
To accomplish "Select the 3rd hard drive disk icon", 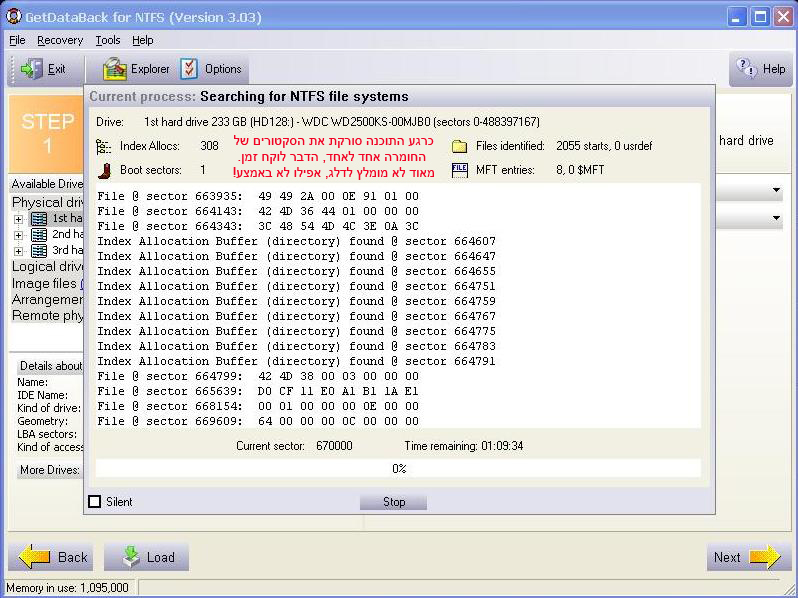I will click(x=39, y=251).
